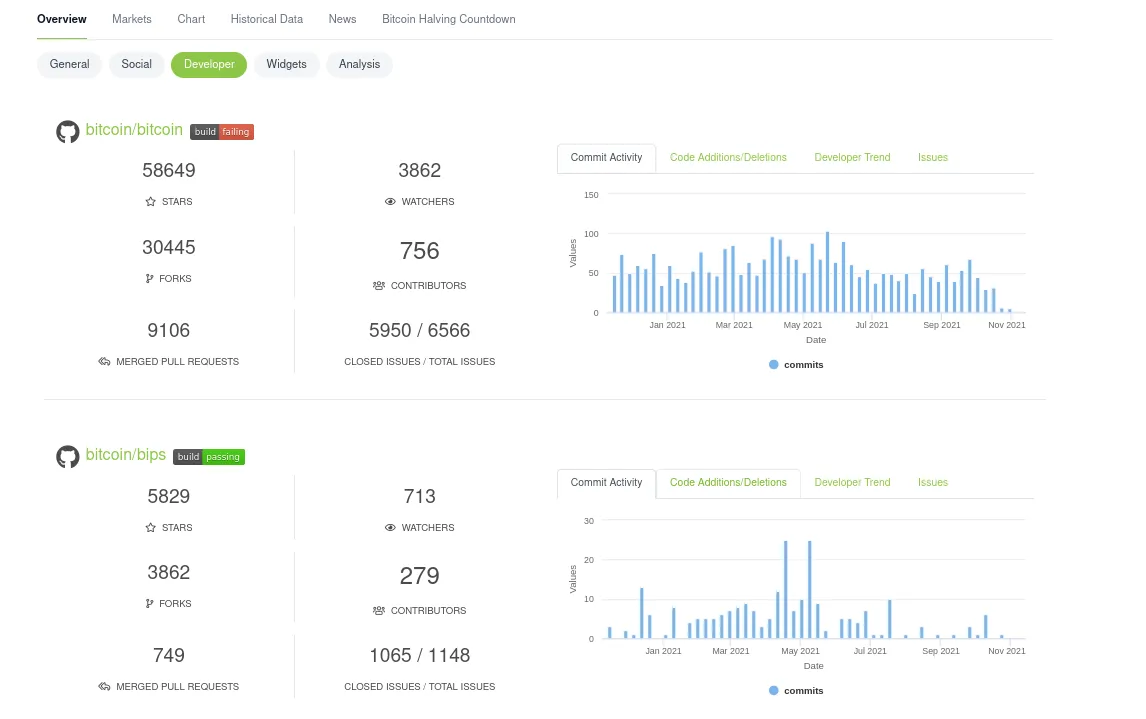Click the tallest bar in bitcoin/bitcoin chart
The width and height of the screenshot is (1146, 719).
point(827,273)
